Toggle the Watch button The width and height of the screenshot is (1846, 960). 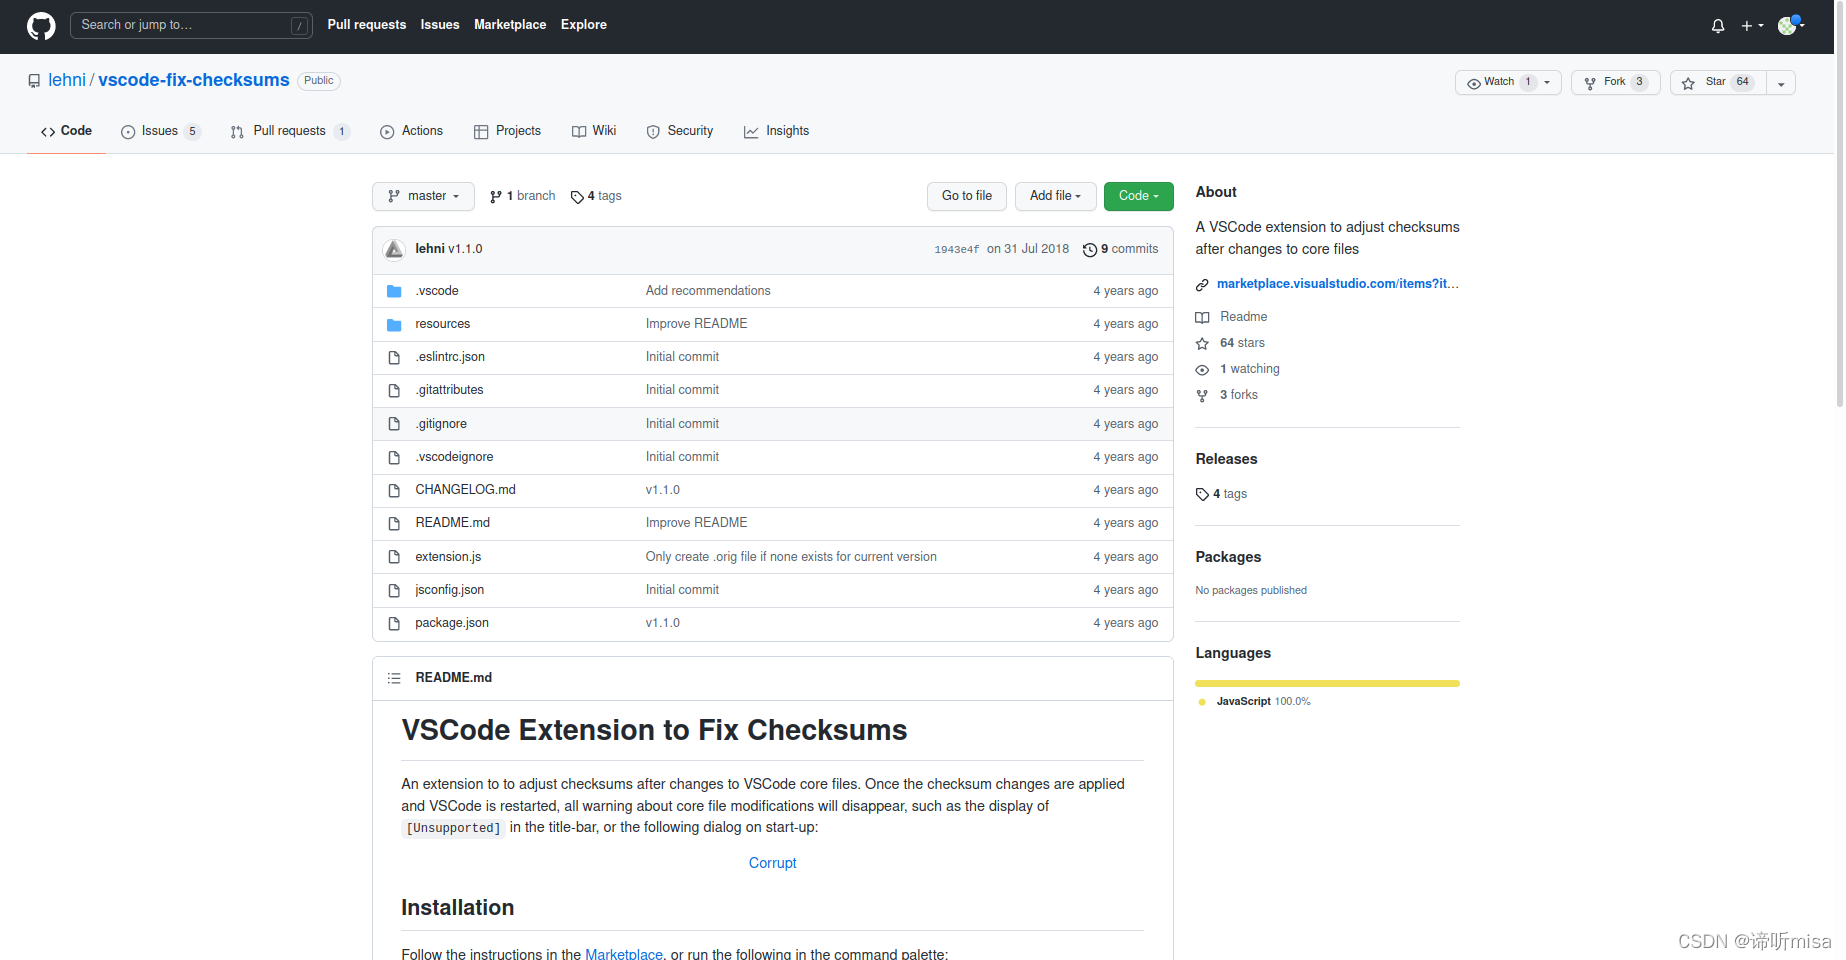coord(1508,82)
